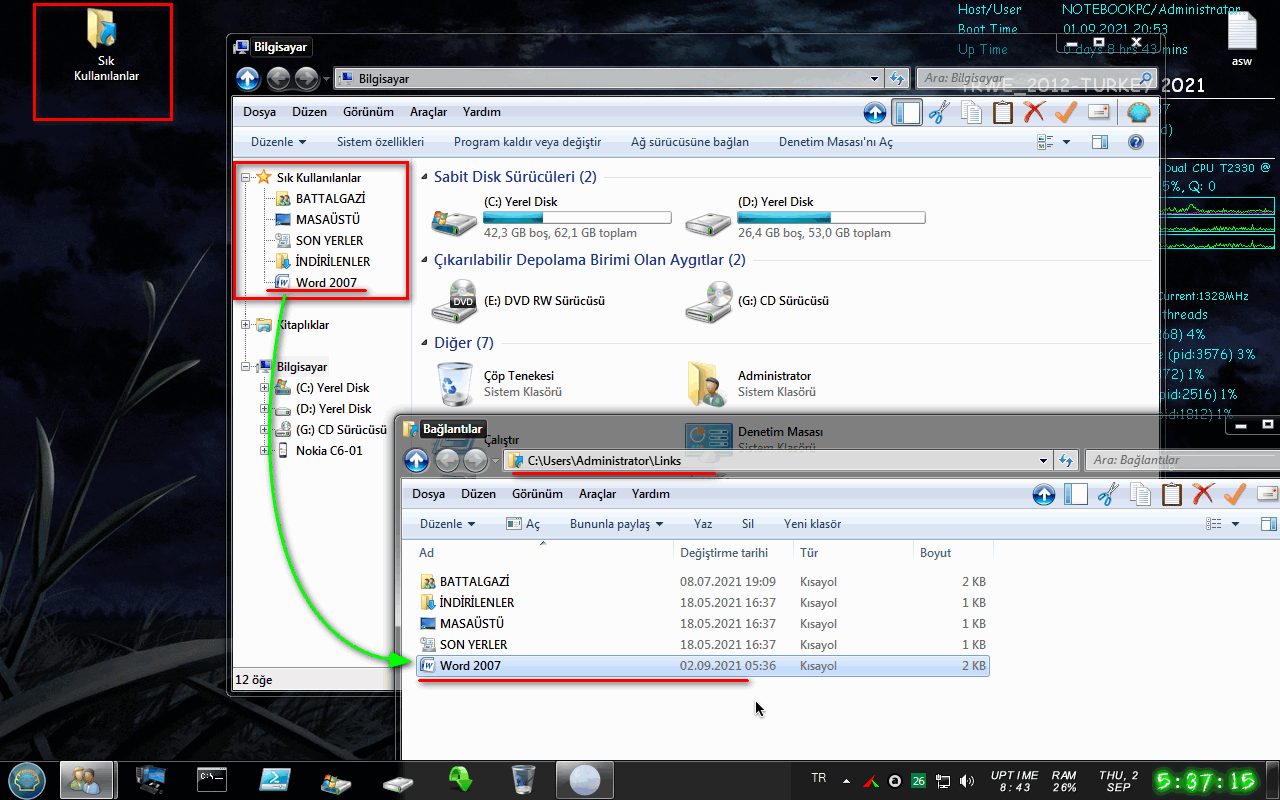Open the view options dropdown arrow in Bağlantılar
Viewport: 1280px width, 800px height.
1236,524
